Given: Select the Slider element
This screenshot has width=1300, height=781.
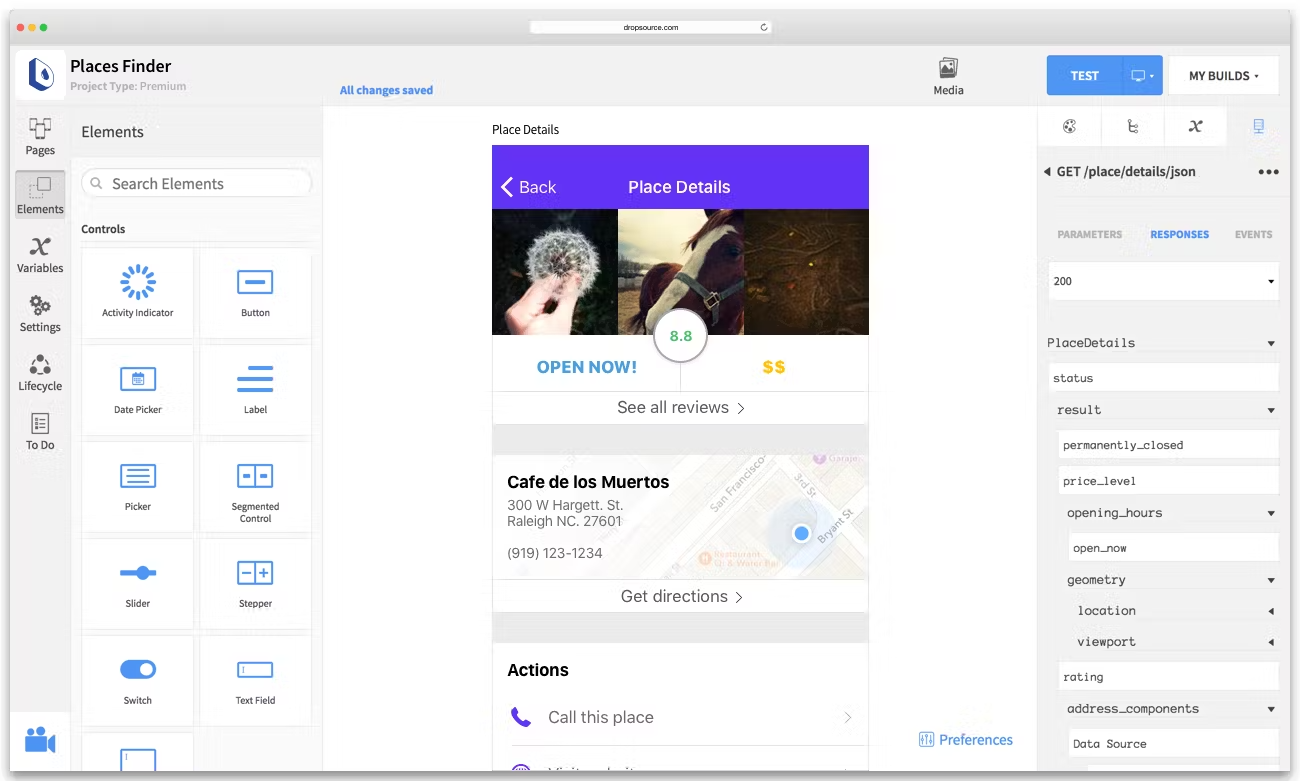Looking at the screenshot, I should [x=138, y=583].
